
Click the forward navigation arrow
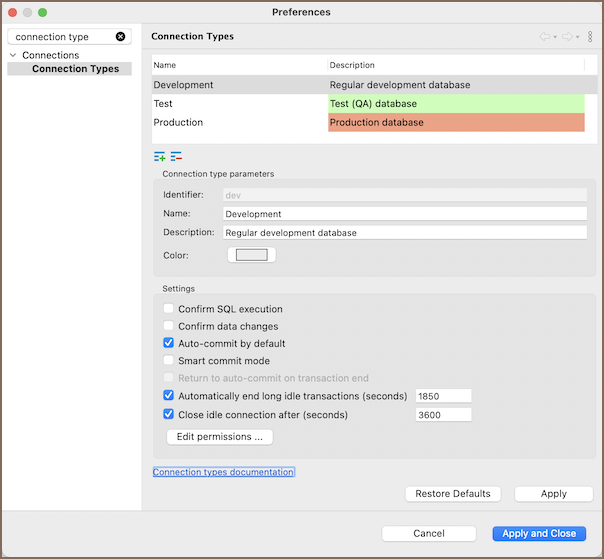(566, 37)
